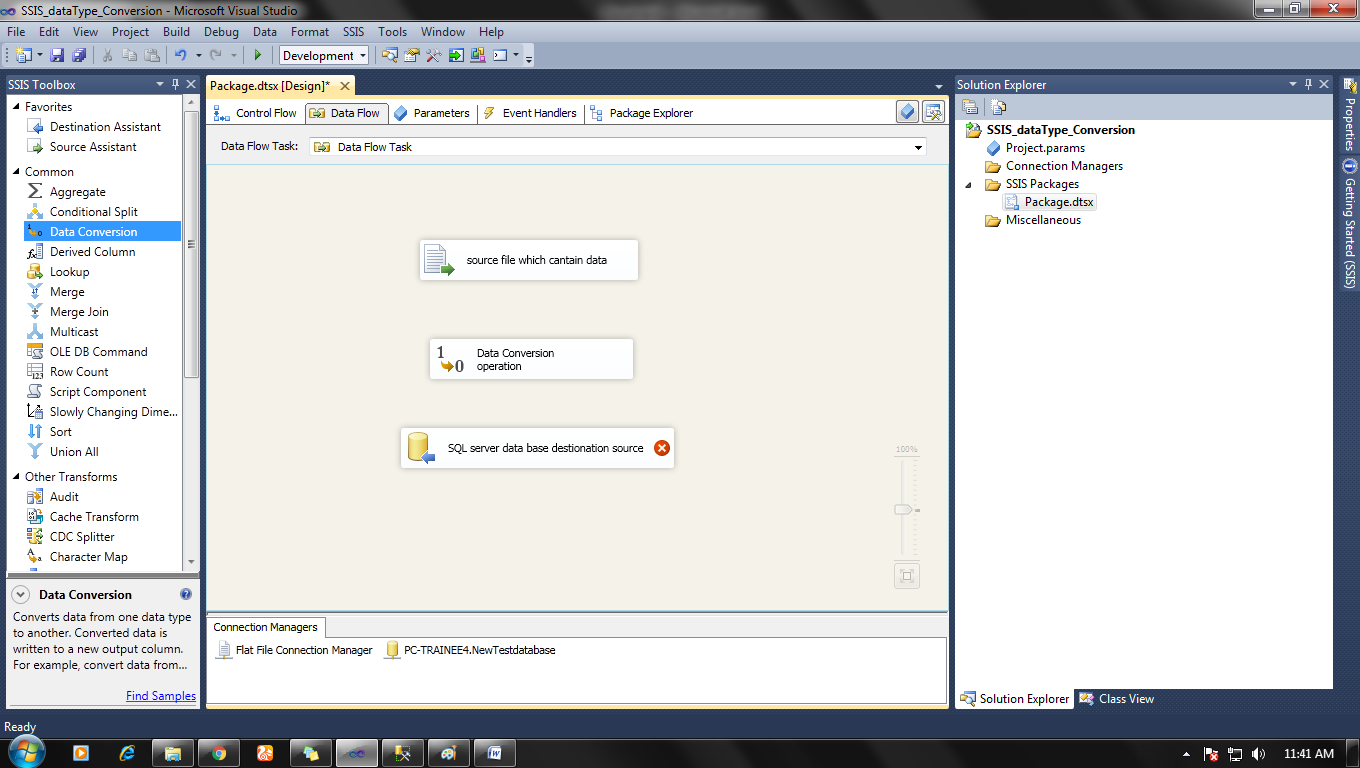Click the Save toolbar icon

(x=57, y=55)
